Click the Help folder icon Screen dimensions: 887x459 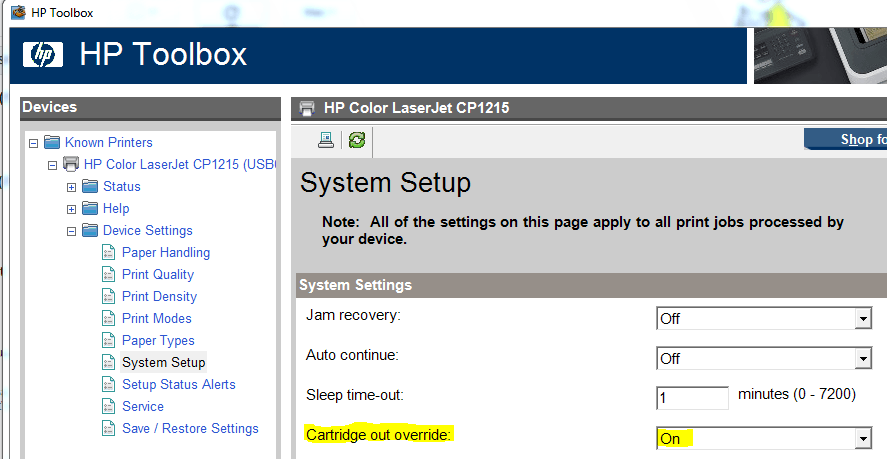(90, 208)
